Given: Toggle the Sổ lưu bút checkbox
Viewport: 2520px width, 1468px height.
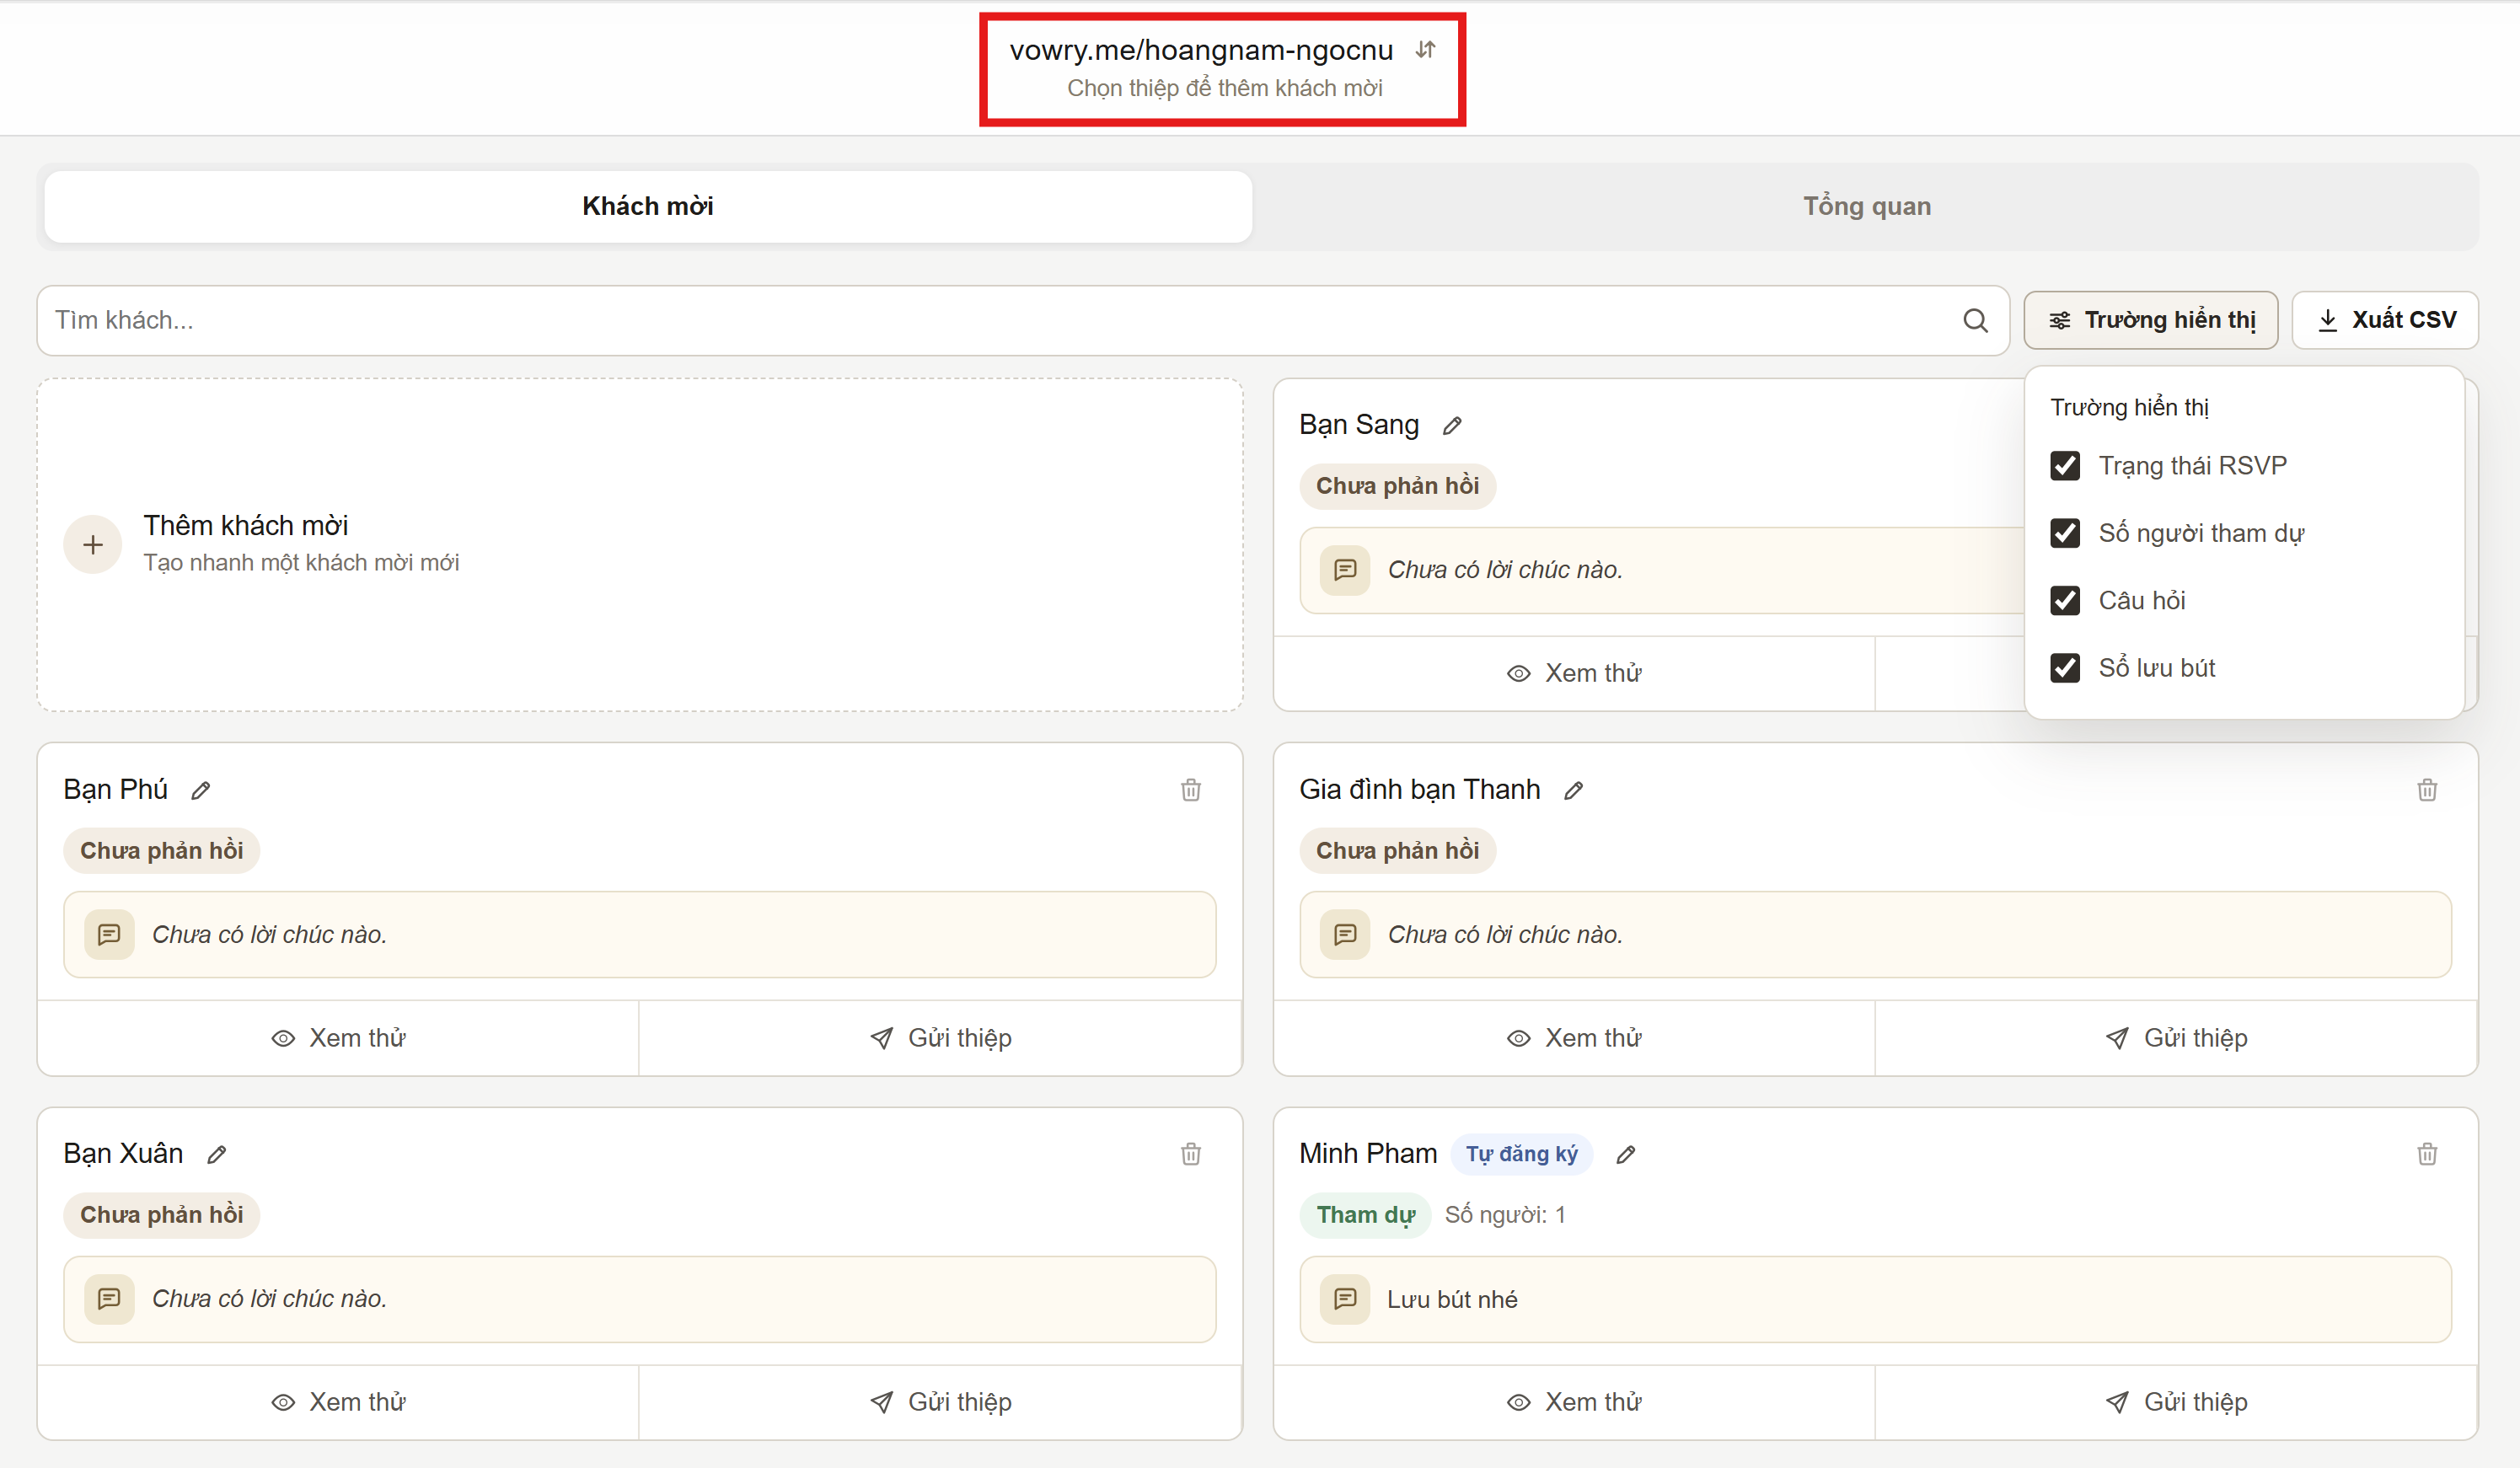Looking at the screenshot, I should [x=2065, y=668].
